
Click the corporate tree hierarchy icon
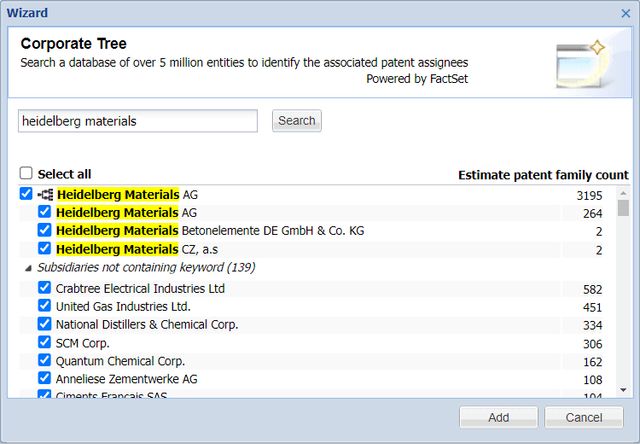(45, 195)
